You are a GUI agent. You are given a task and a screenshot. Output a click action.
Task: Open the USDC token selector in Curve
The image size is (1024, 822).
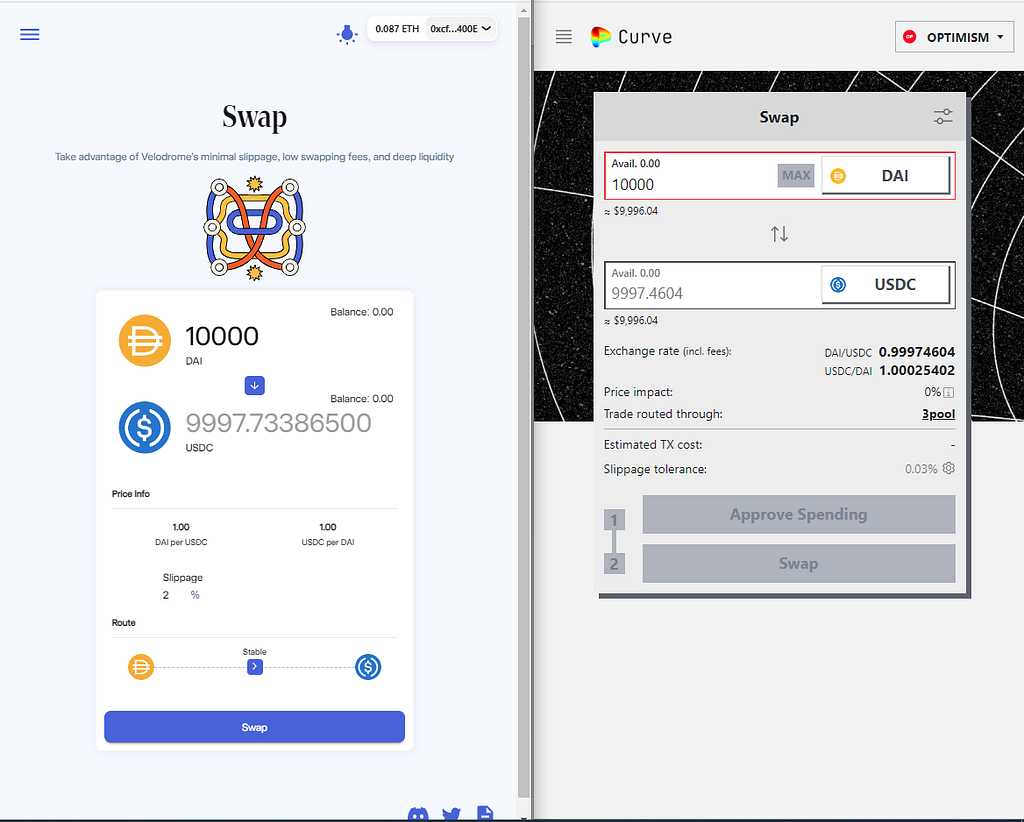coord(886,285)
